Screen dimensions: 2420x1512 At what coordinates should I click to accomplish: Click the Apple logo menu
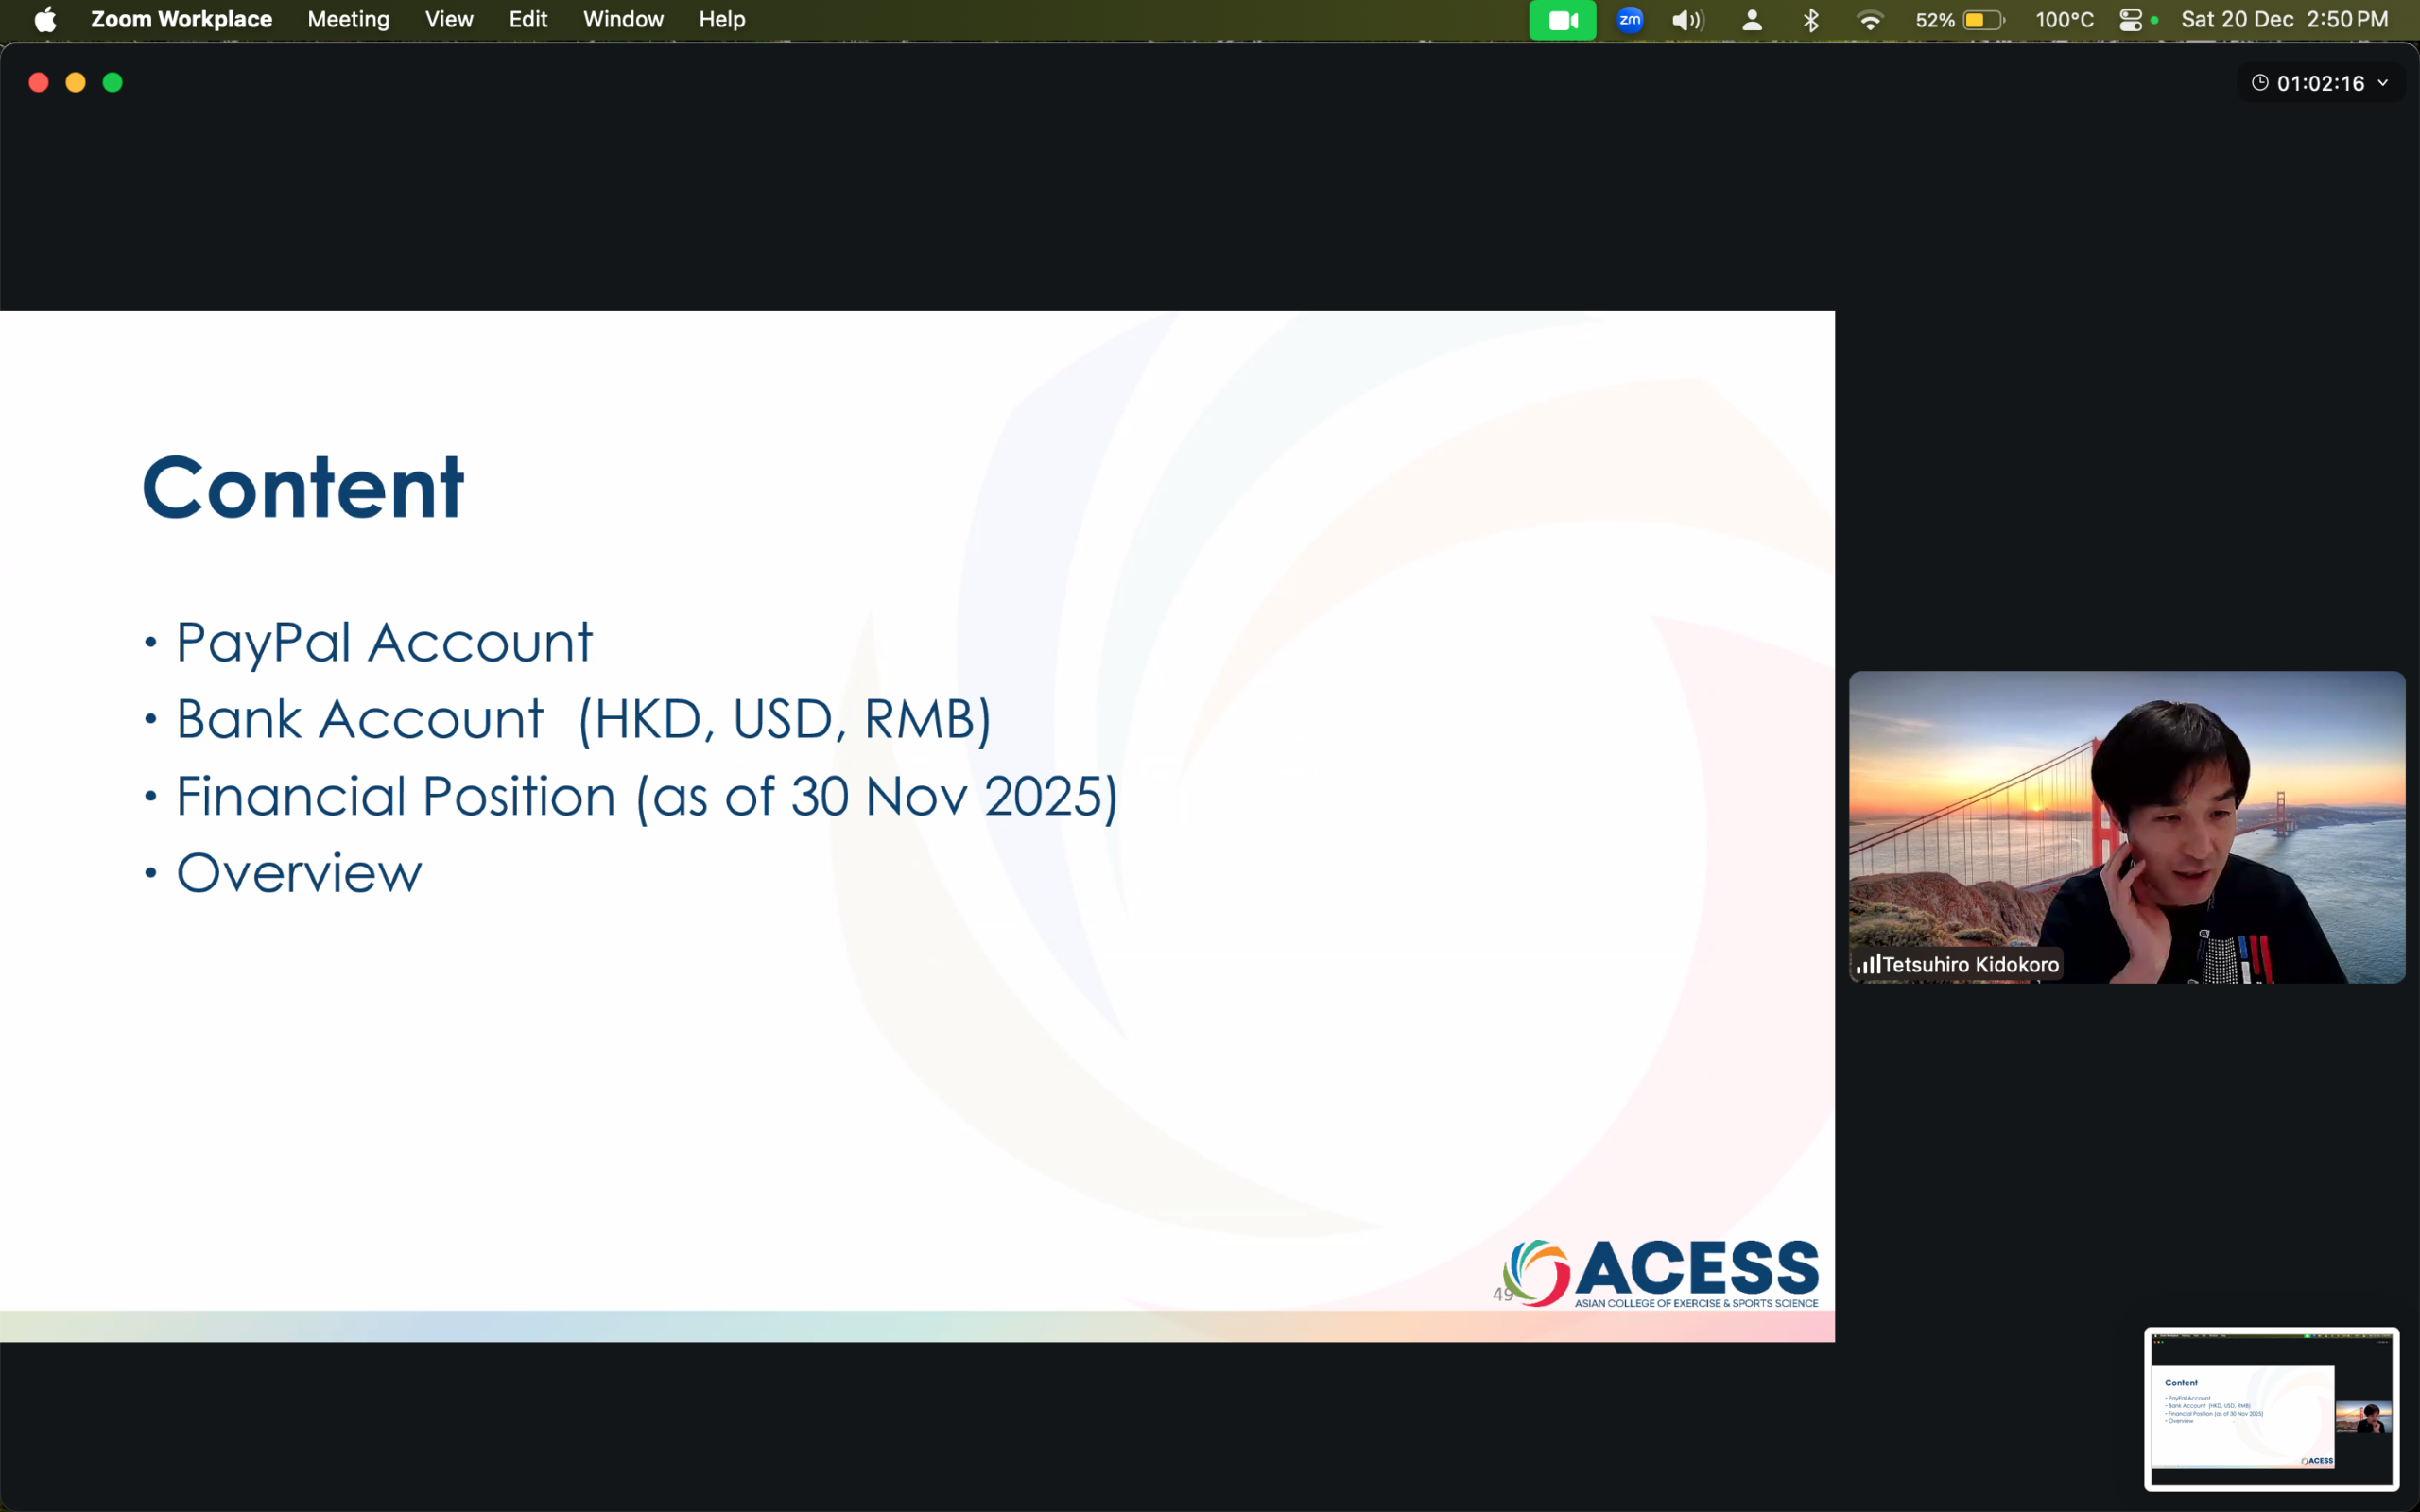(45, 20)
